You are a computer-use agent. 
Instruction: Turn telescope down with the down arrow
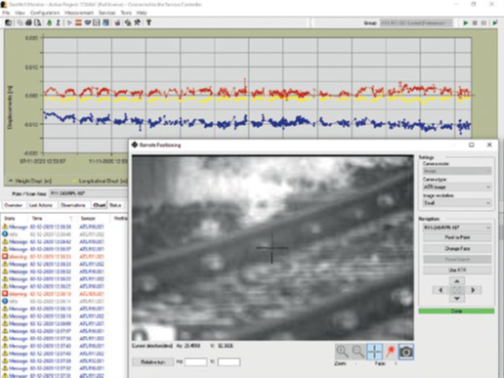click(457, 299)
